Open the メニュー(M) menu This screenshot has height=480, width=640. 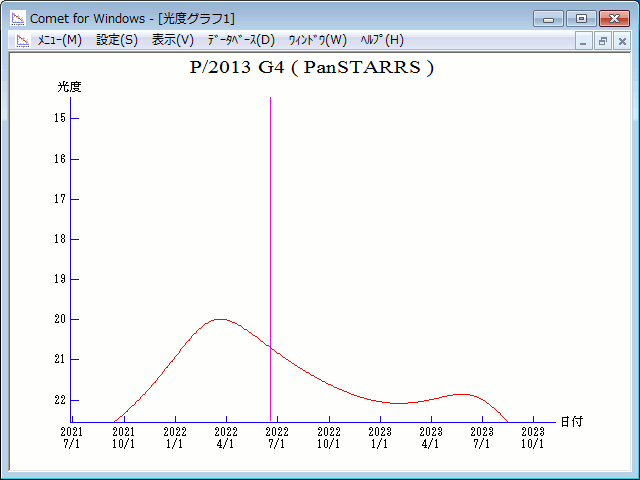point(59,40)
